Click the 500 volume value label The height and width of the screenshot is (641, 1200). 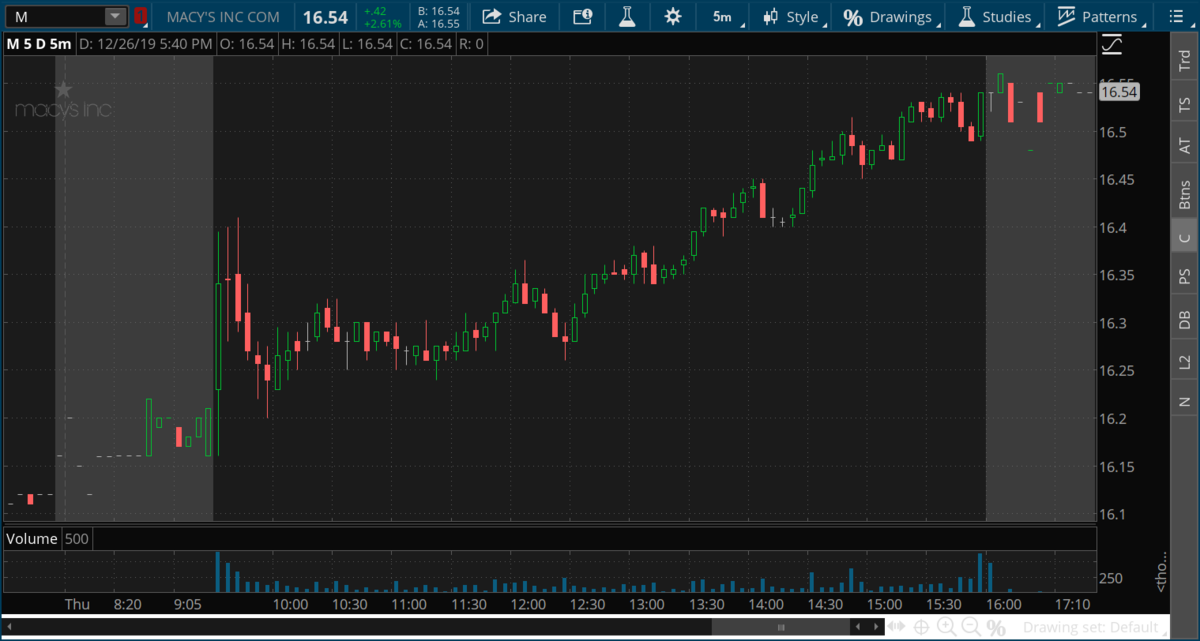coord(77,539)
